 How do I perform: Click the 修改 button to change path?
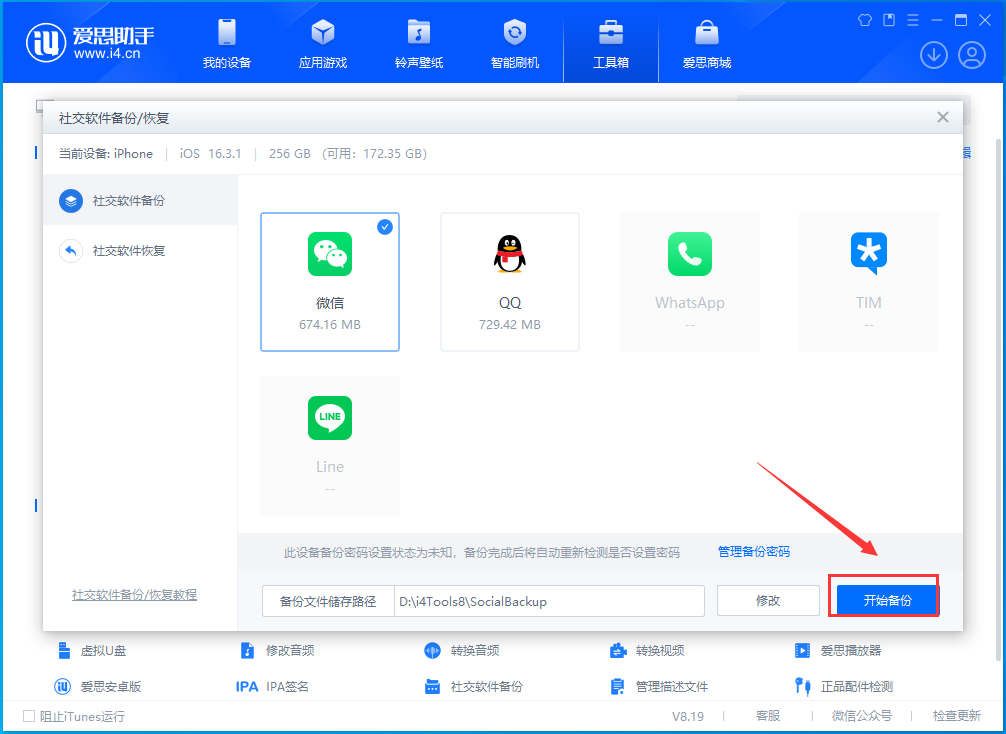click(x=768, y=600)
